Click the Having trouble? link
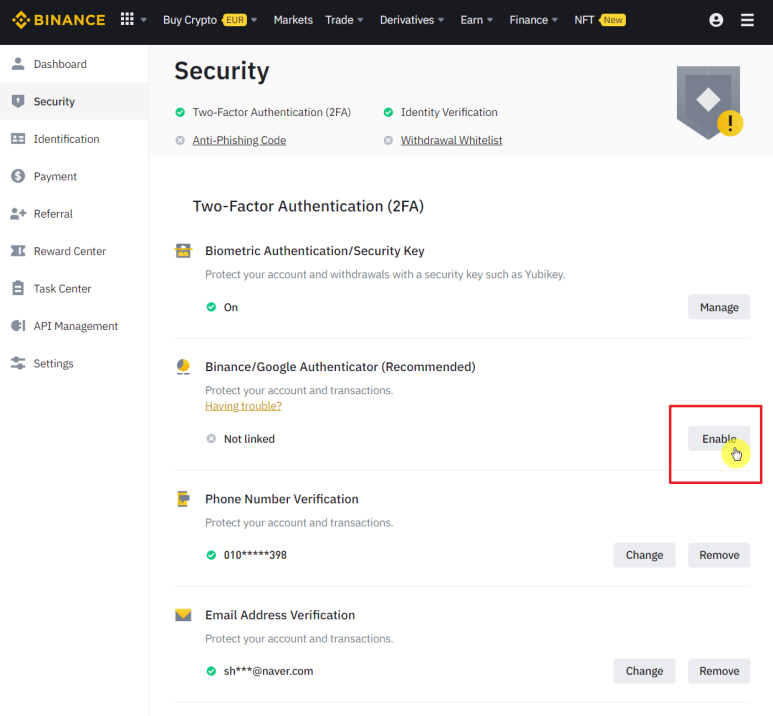This screenshot has height=716, width=773. tap(243, 406)
